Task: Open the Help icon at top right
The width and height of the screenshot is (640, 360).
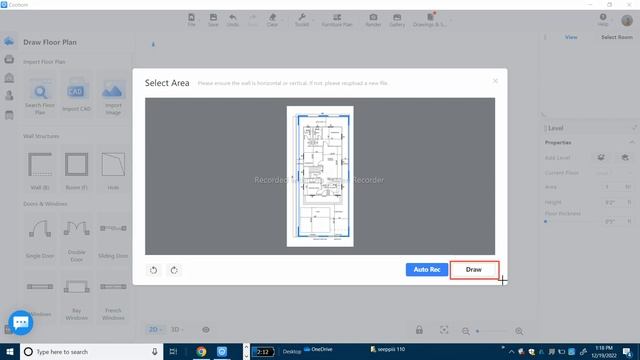Action: 603,20
